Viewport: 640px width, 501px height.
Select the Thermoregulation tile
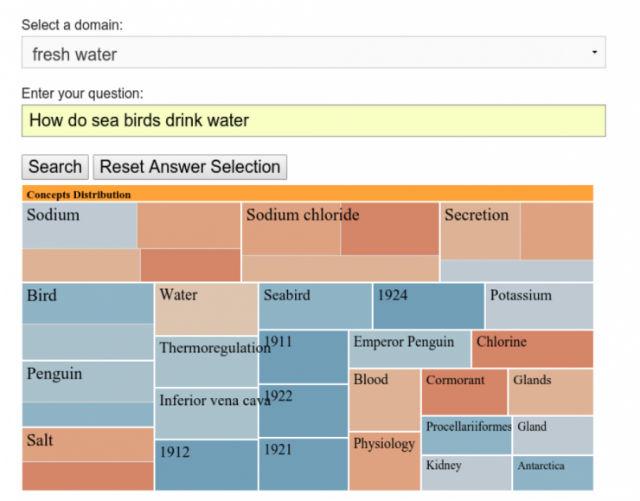click(206, 361)
